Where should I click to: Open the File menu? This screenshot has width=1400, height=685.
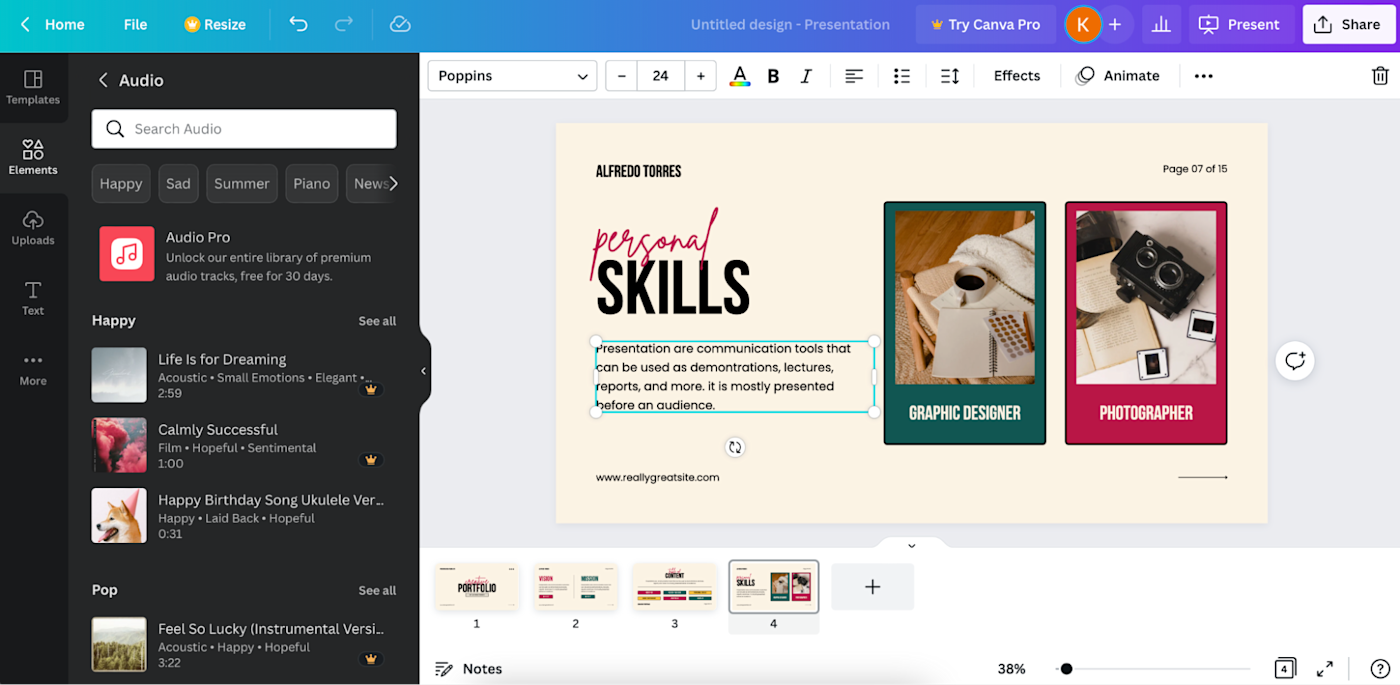135,24
